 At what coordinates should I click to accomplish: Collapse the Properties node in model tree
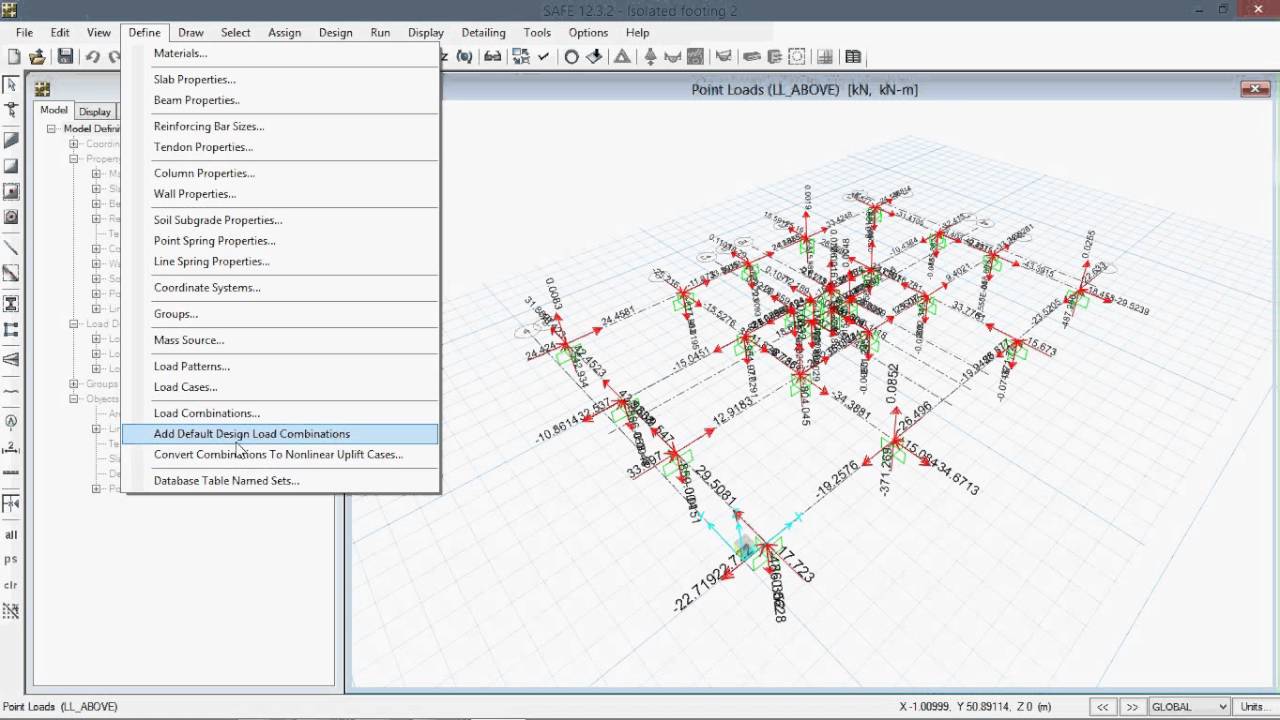74,159
